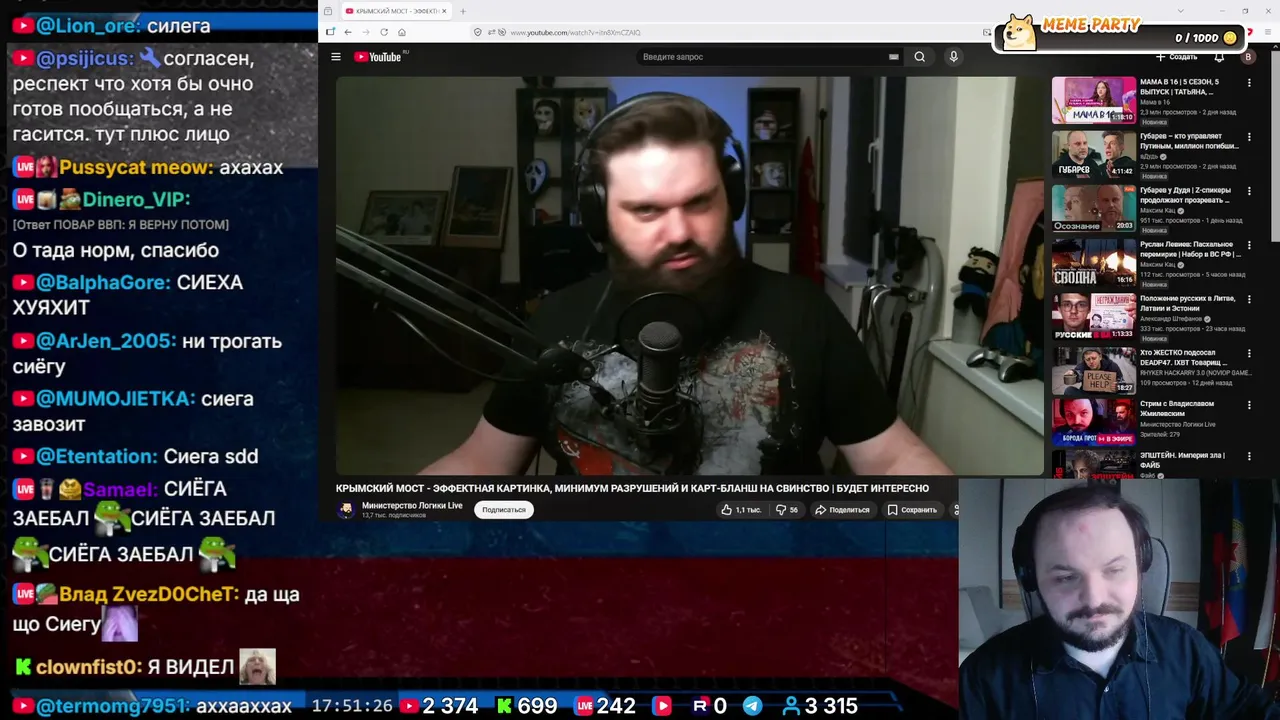The height and width of the screenshot is (720, 1280).
Task: Open more options for Руслан Левиев video
Action: coord(1249,245)
